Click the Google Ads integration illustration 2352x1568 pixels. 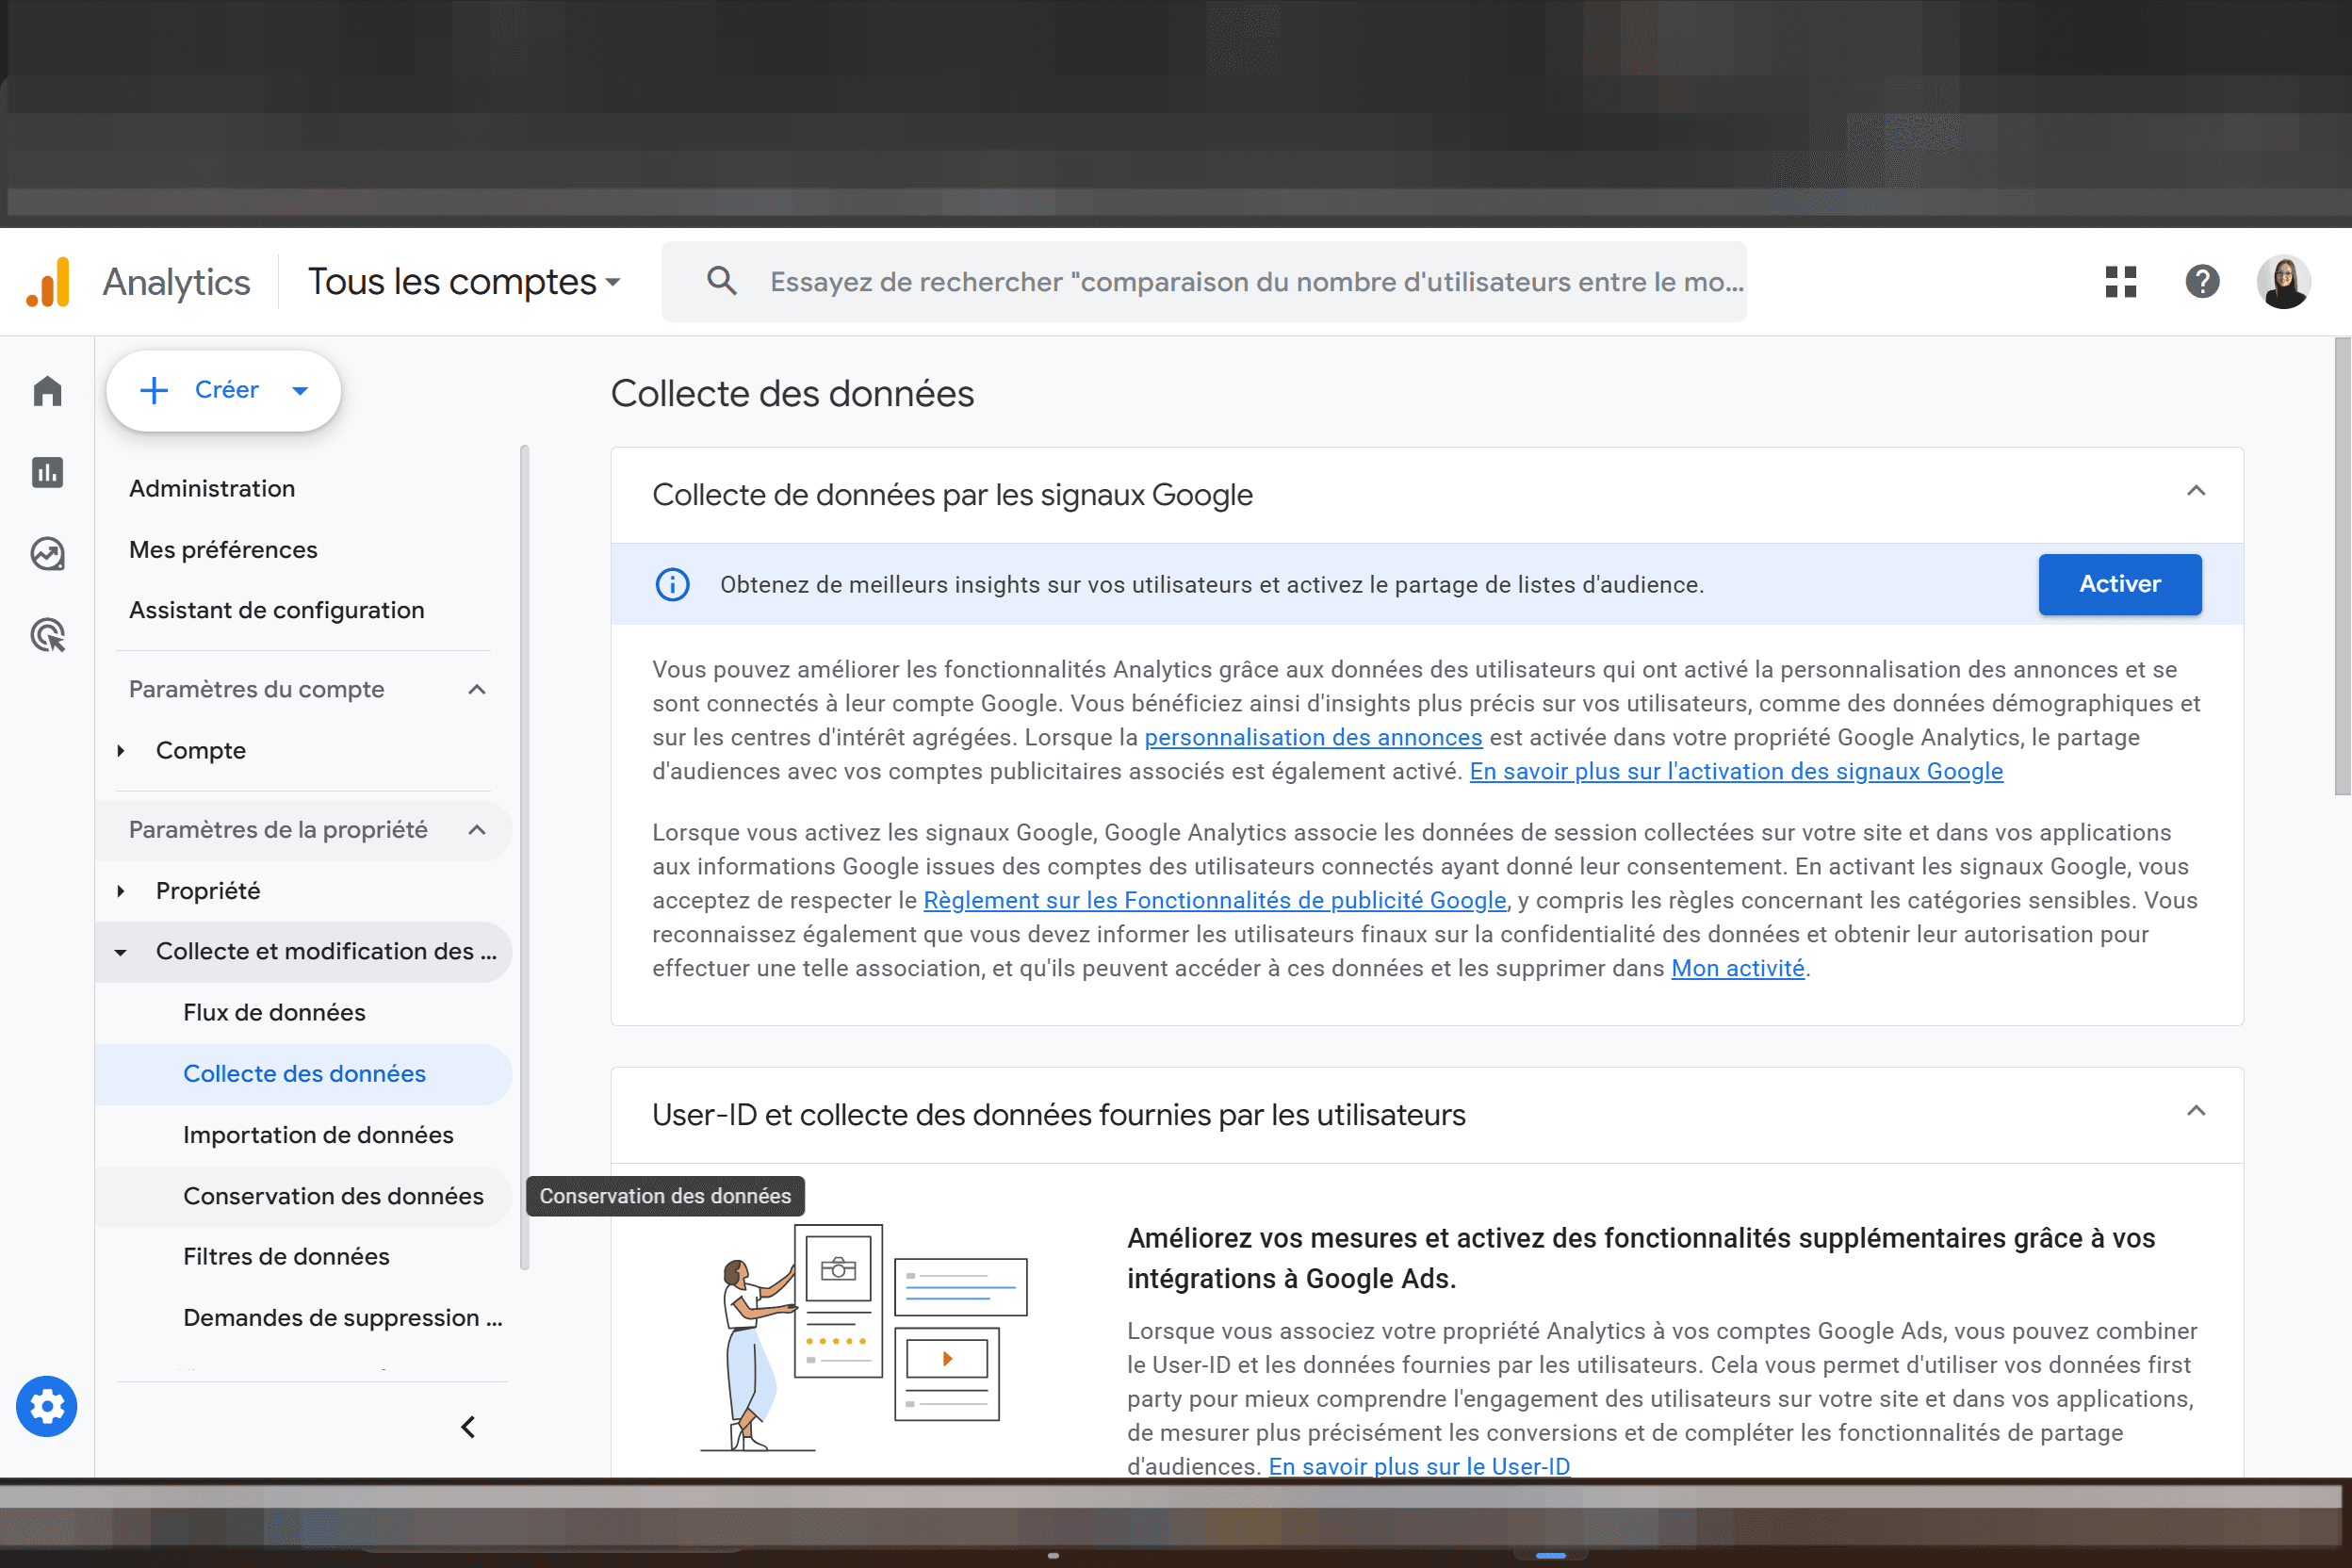[864, 1337]
